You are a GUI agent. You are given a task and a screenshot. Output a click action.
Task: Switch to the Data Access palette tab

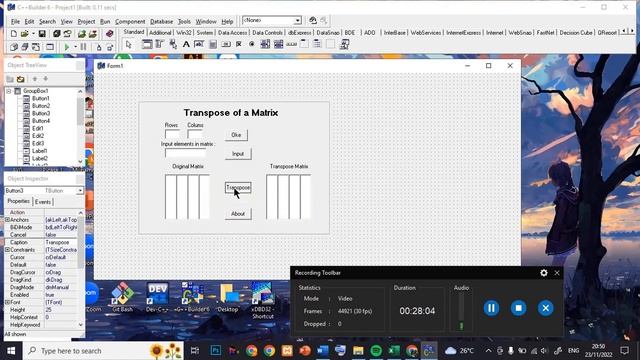click(x=232, y=33)
